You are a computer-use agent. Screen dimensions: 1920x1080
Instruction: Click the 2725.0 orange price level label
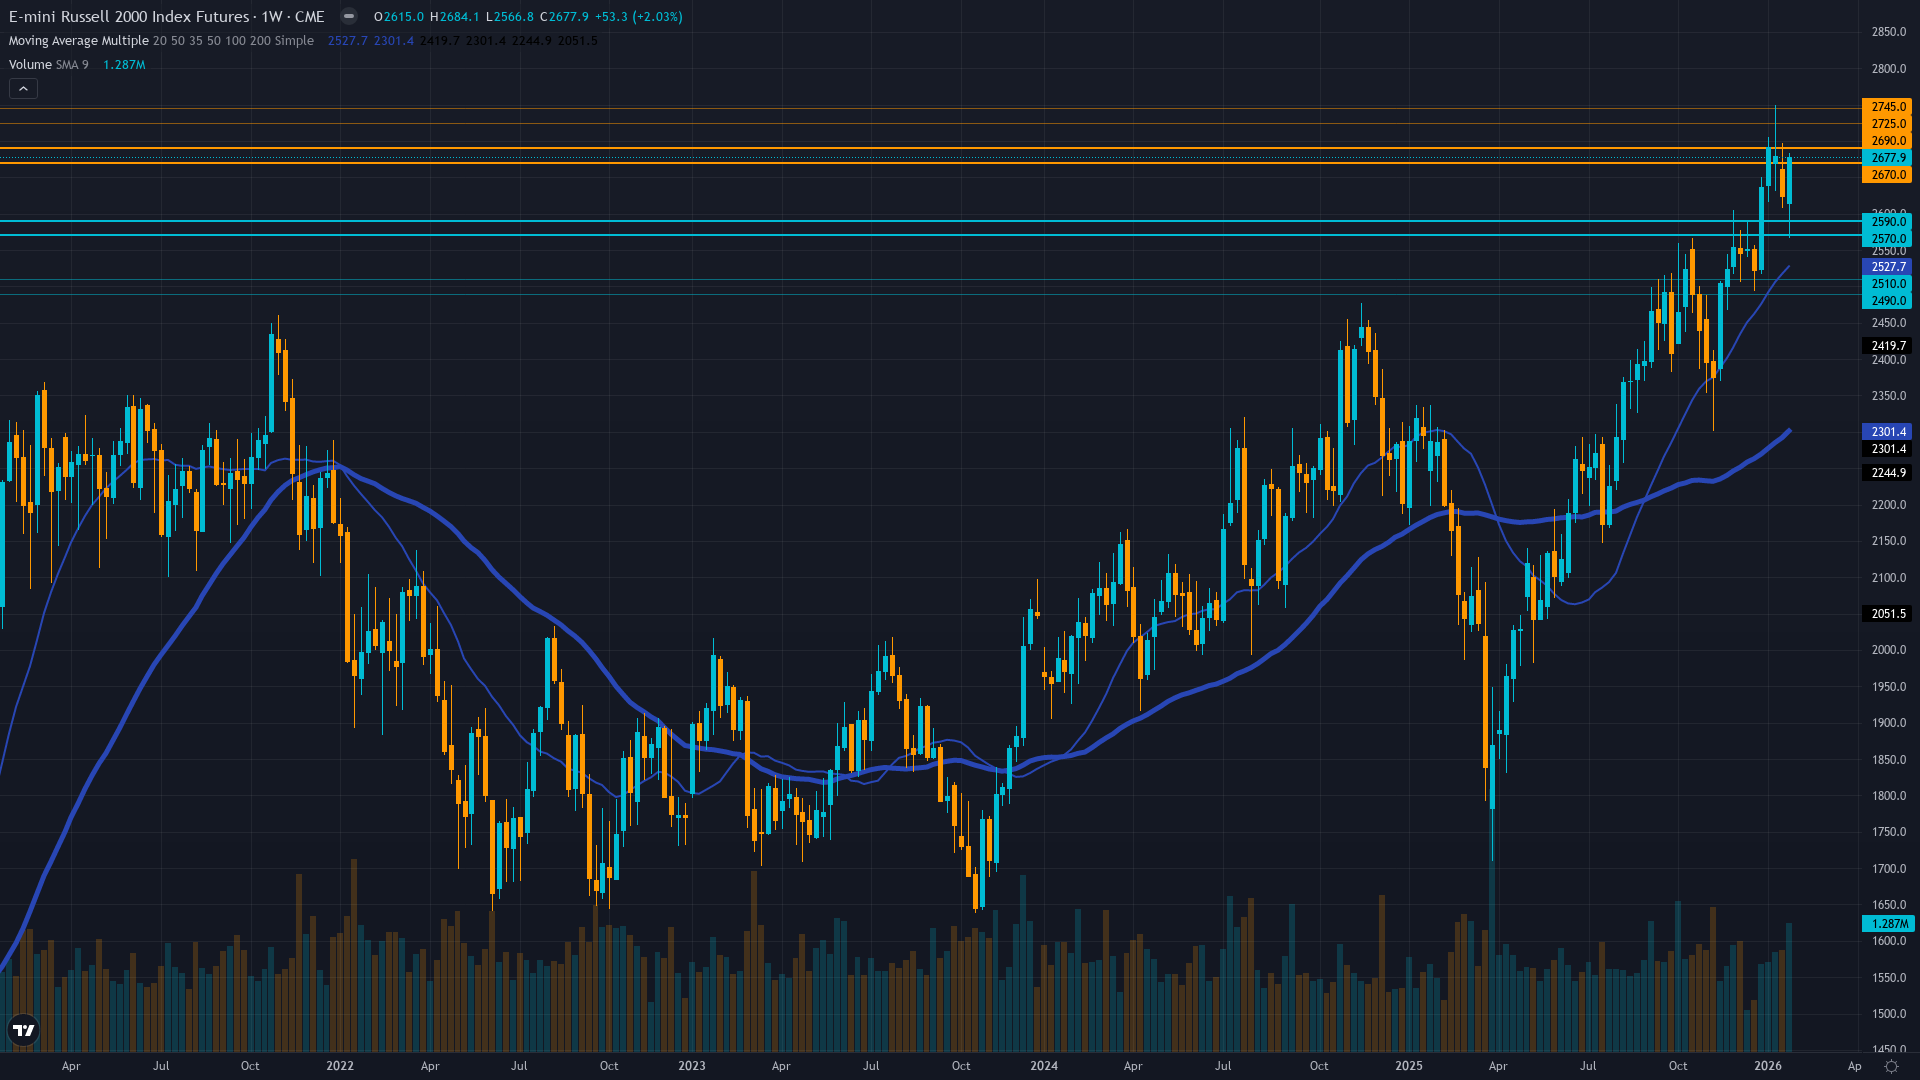[1887, 124]
